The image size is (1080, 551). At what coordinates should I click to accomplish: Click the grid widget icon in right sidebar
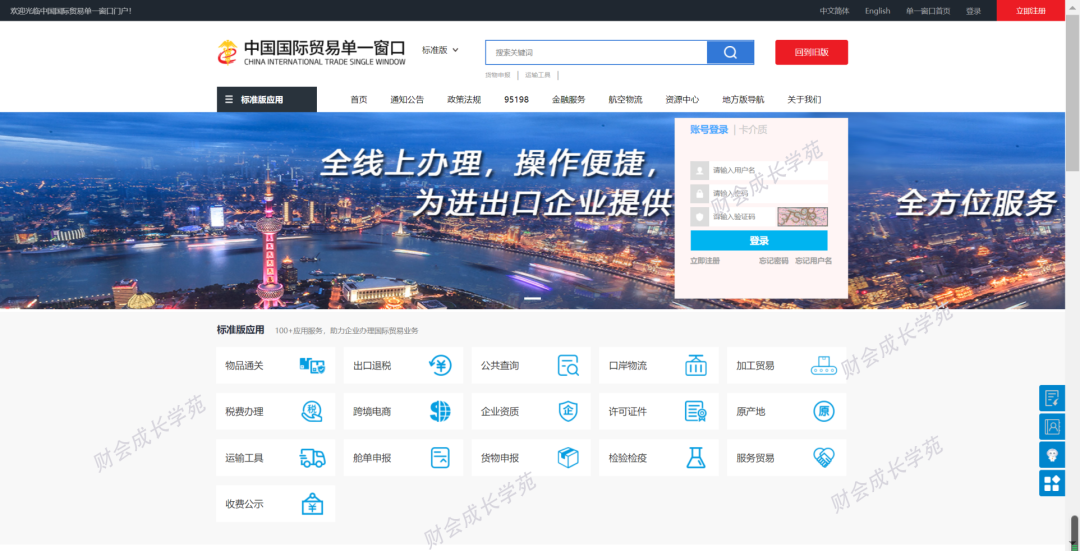pos(1052,484)
